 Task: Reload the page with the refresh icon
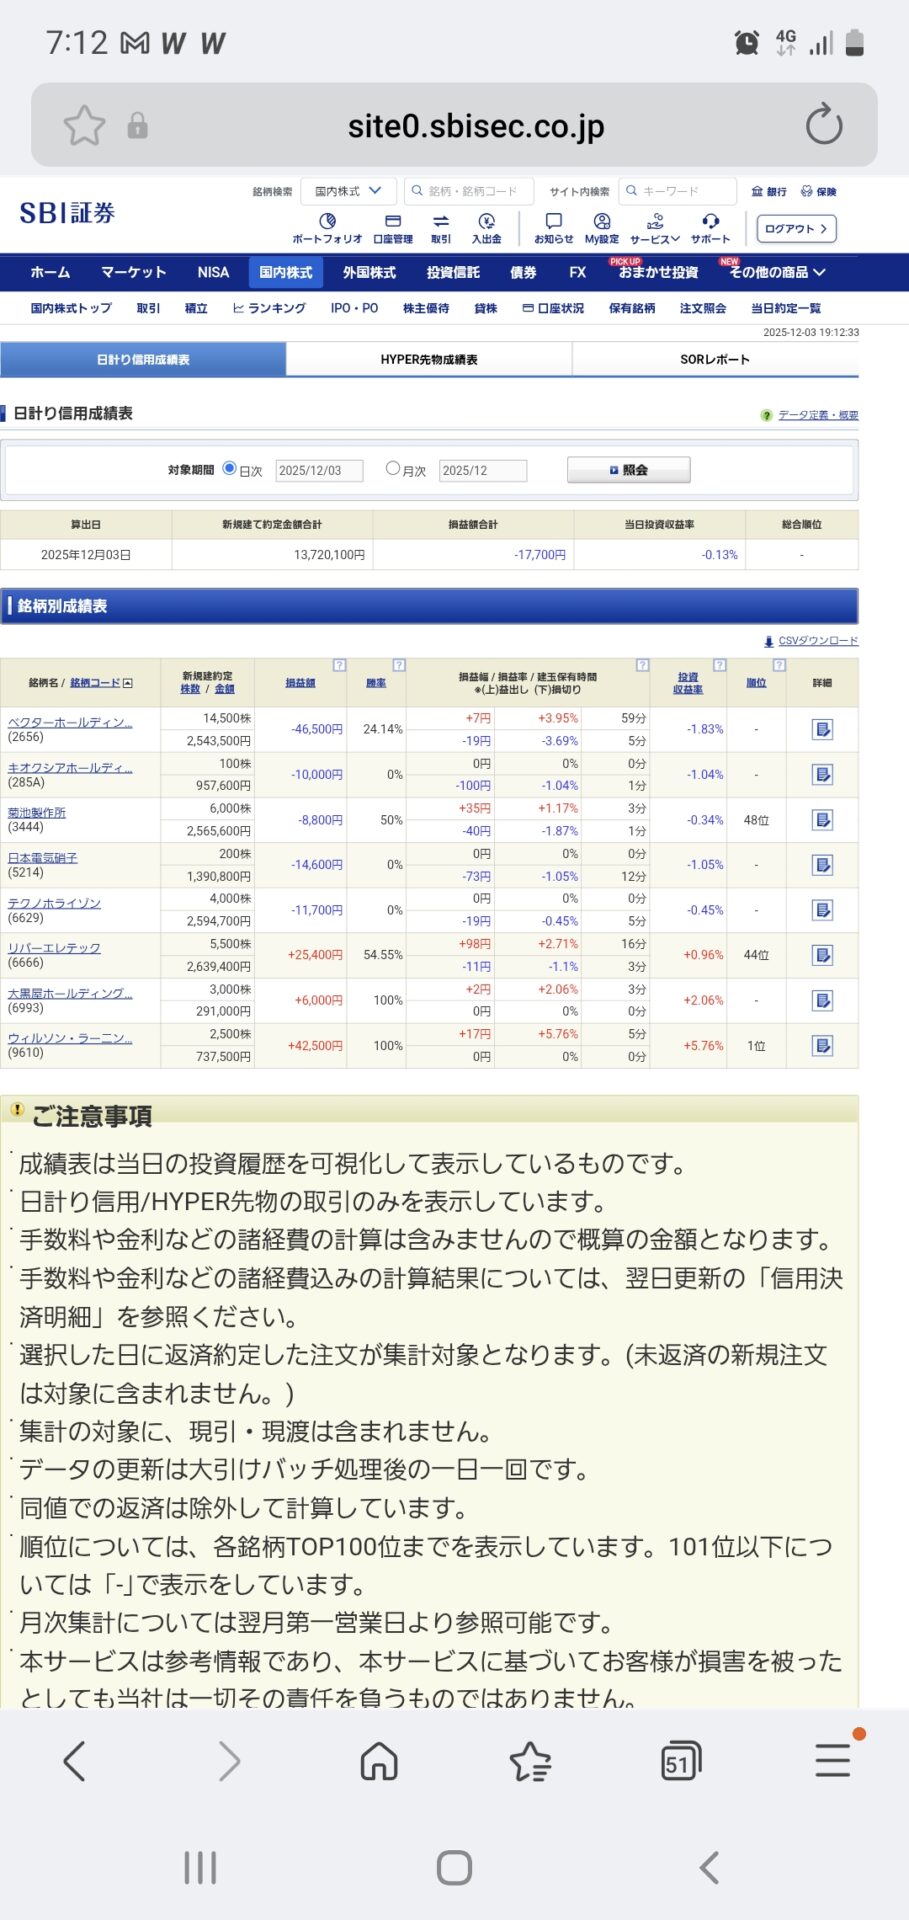point(824,125)
